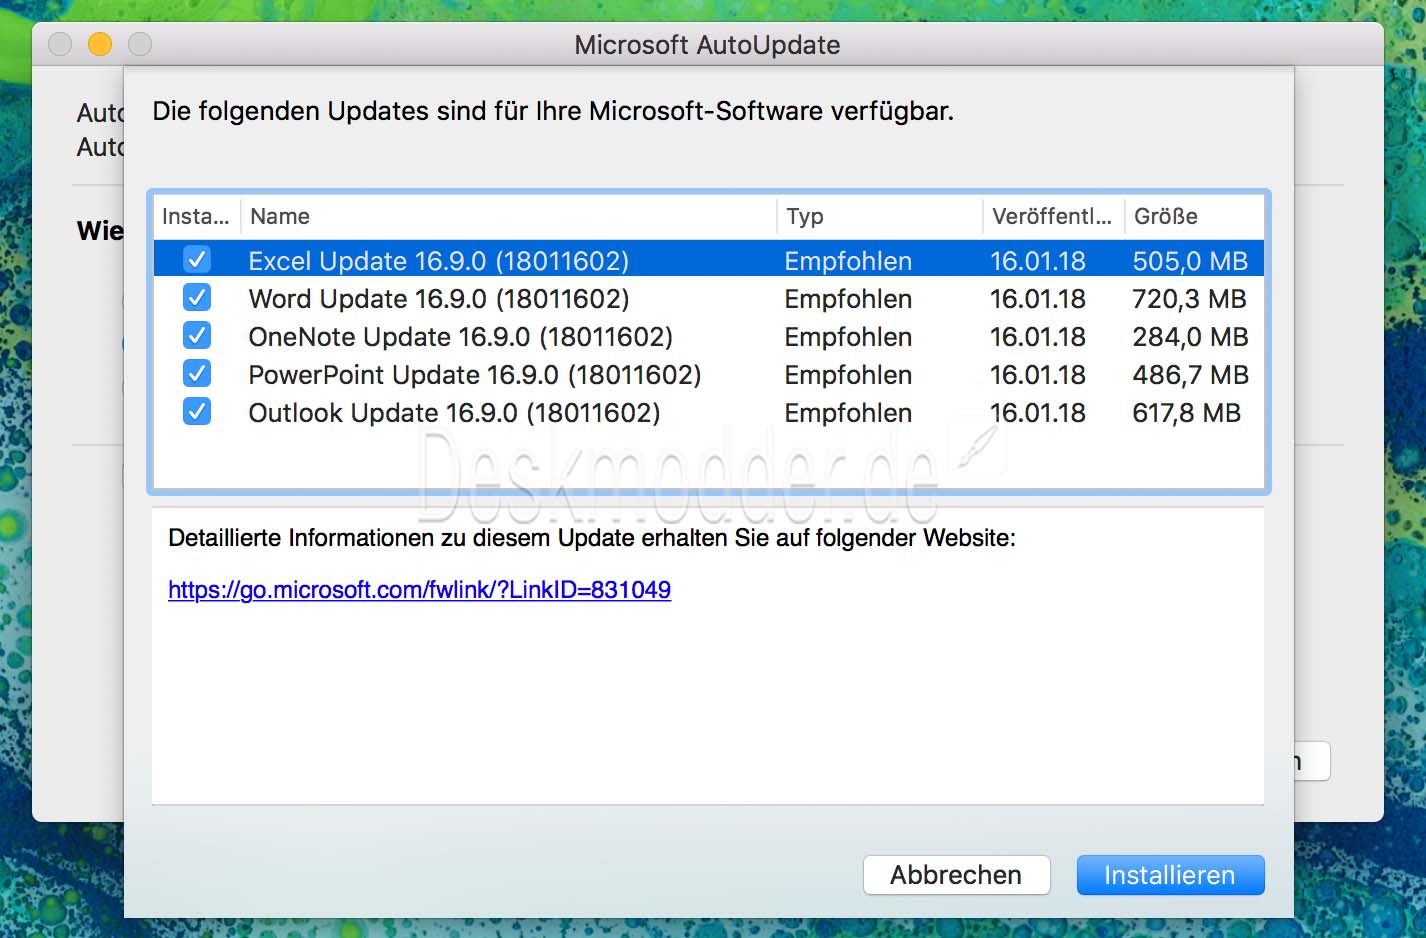Click the 617,8 MB size value
Viewport: 1426px width, 938px height.
(1186, 413)
